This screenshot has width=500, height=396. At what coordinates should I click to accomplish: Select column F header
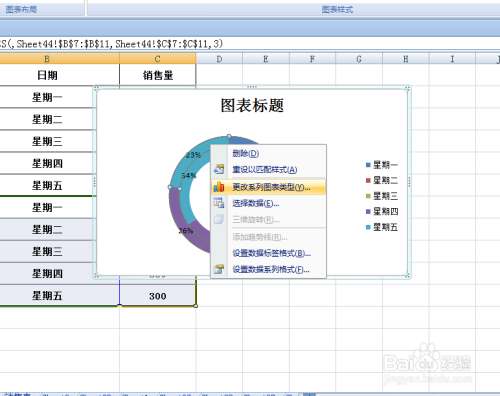pyautogui.click(x=312, y=59)
